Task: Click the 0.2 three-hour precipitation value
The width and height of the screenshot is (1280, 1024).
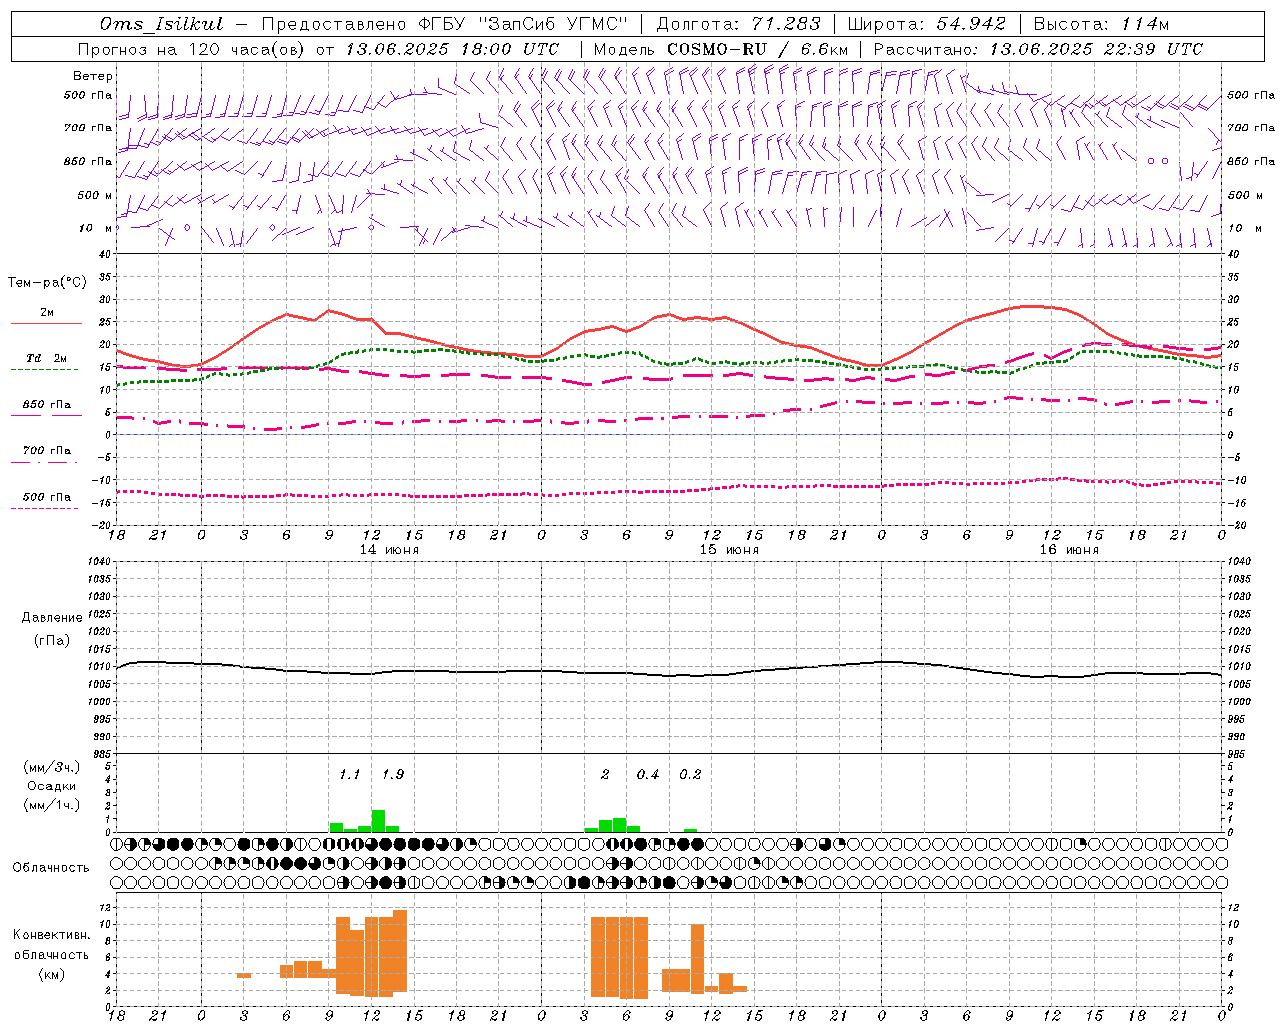Action: pos(691,774)
